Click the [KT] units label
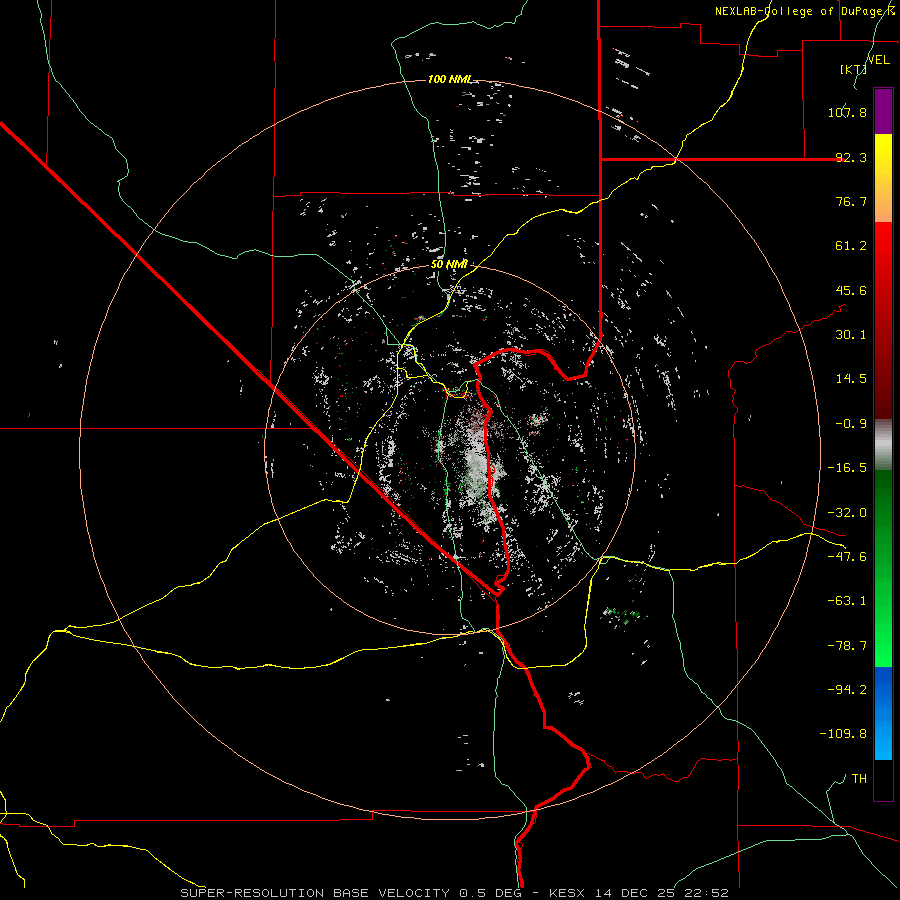Viewport: 900px width, 900px height. click(x=853, y=69)
